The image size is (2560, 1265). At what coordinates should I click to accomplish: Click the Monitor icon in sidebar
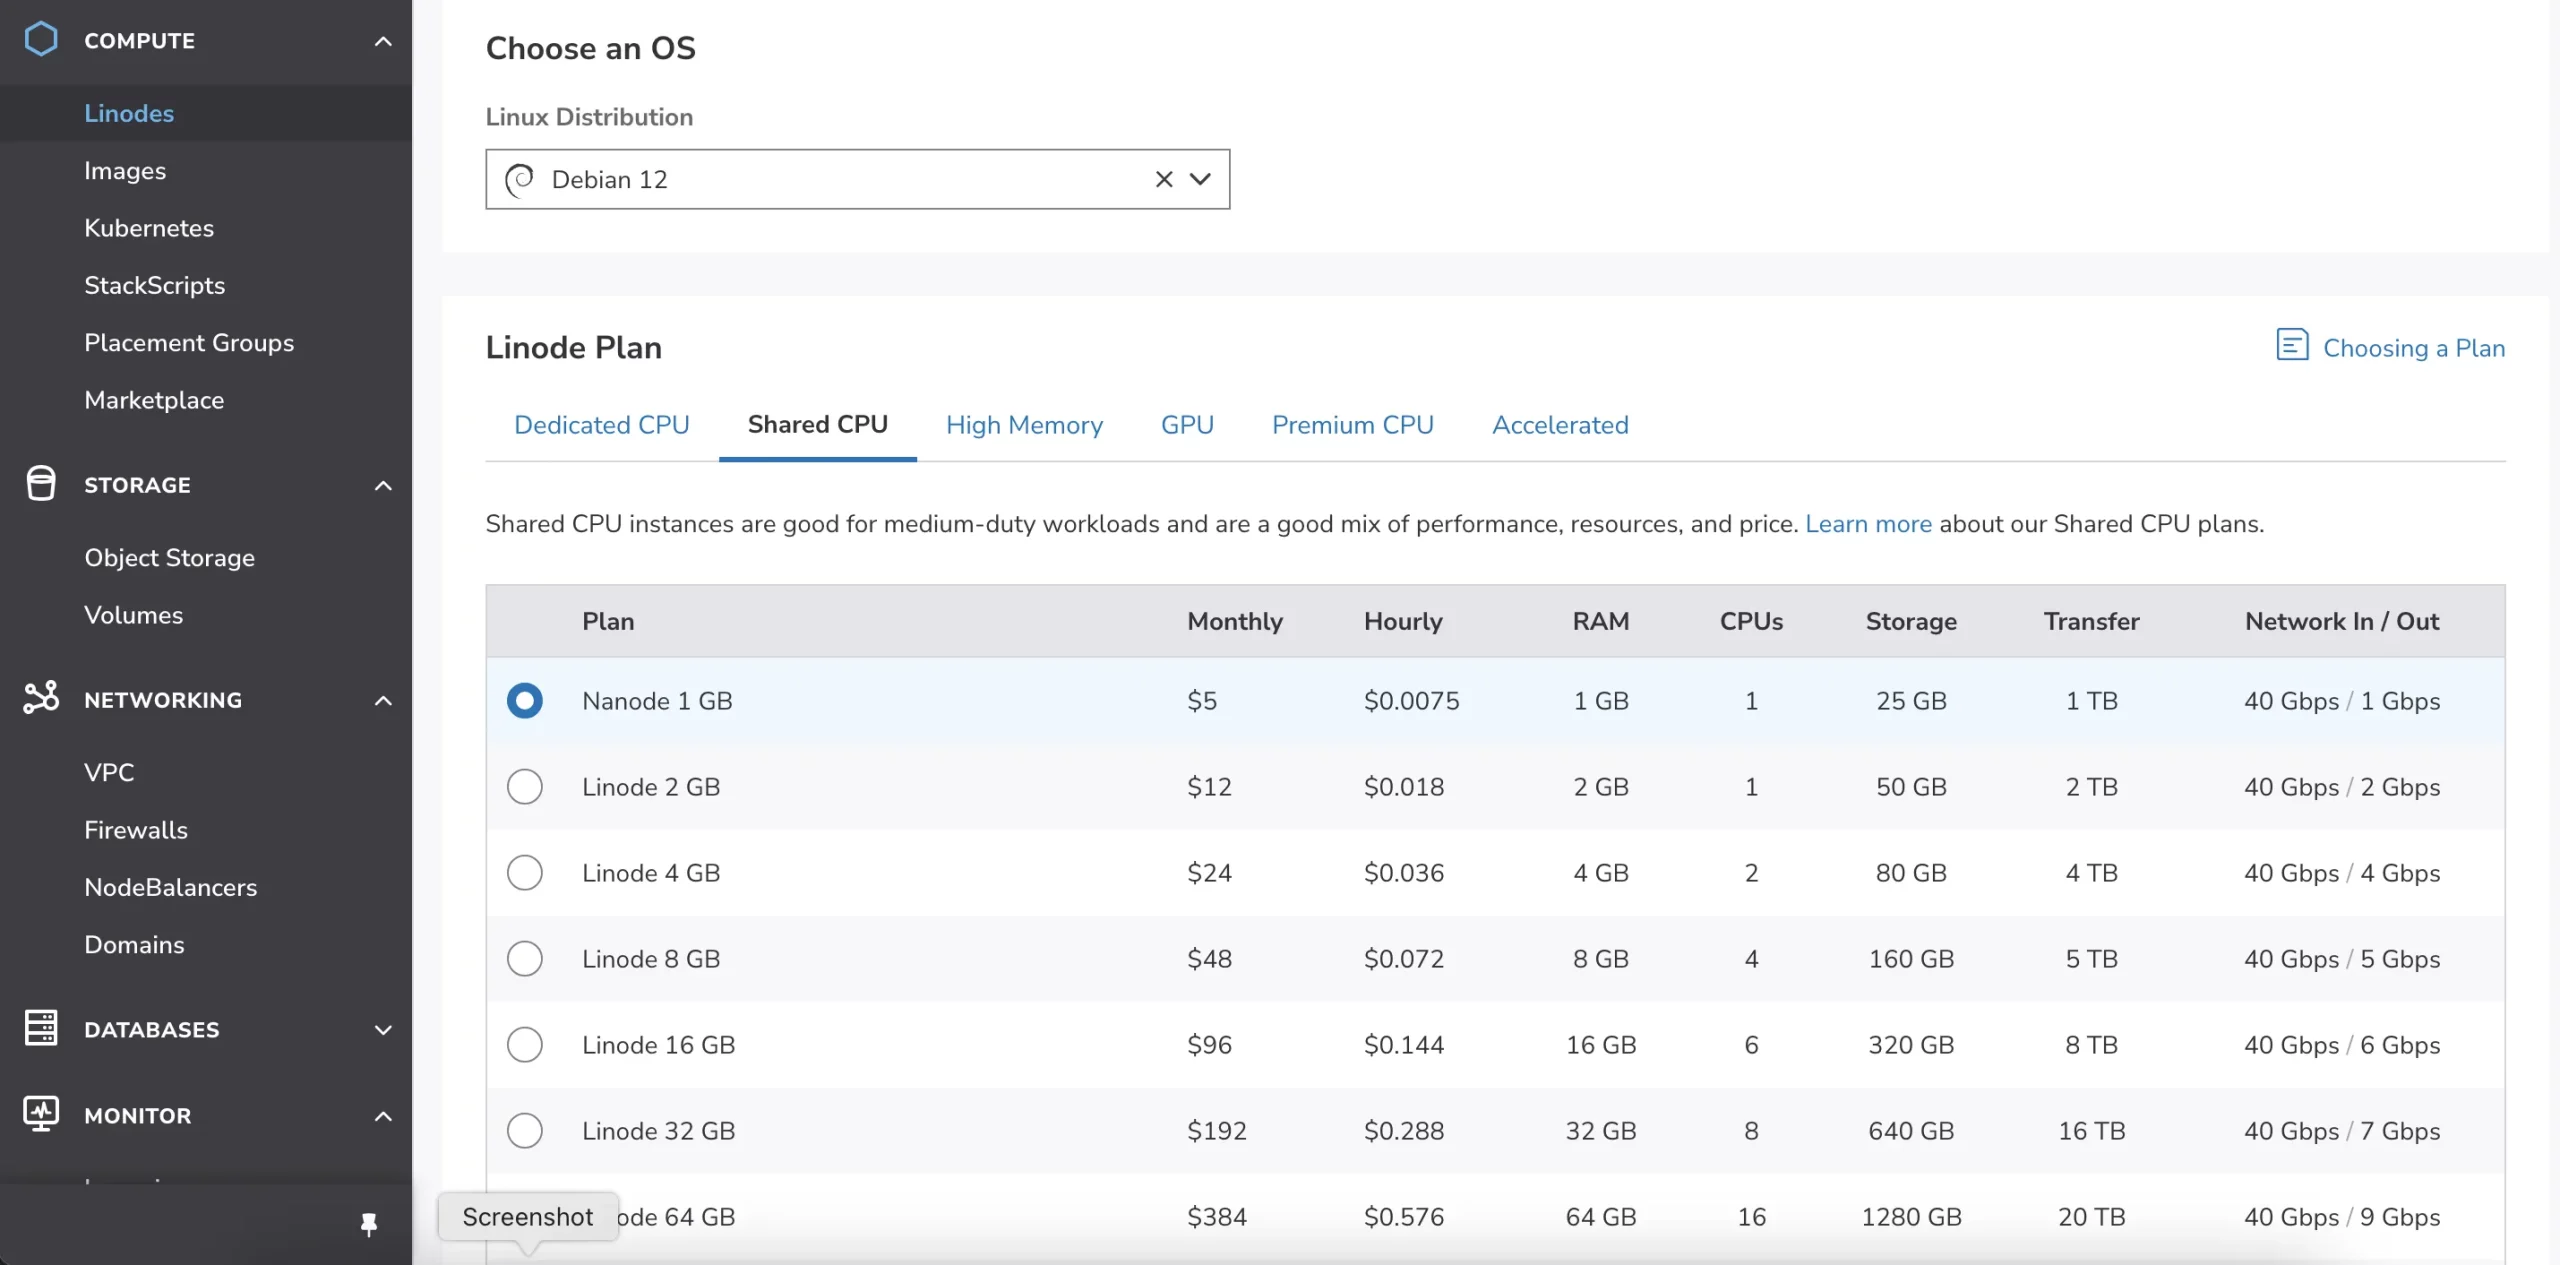[x=41, y=1114]
